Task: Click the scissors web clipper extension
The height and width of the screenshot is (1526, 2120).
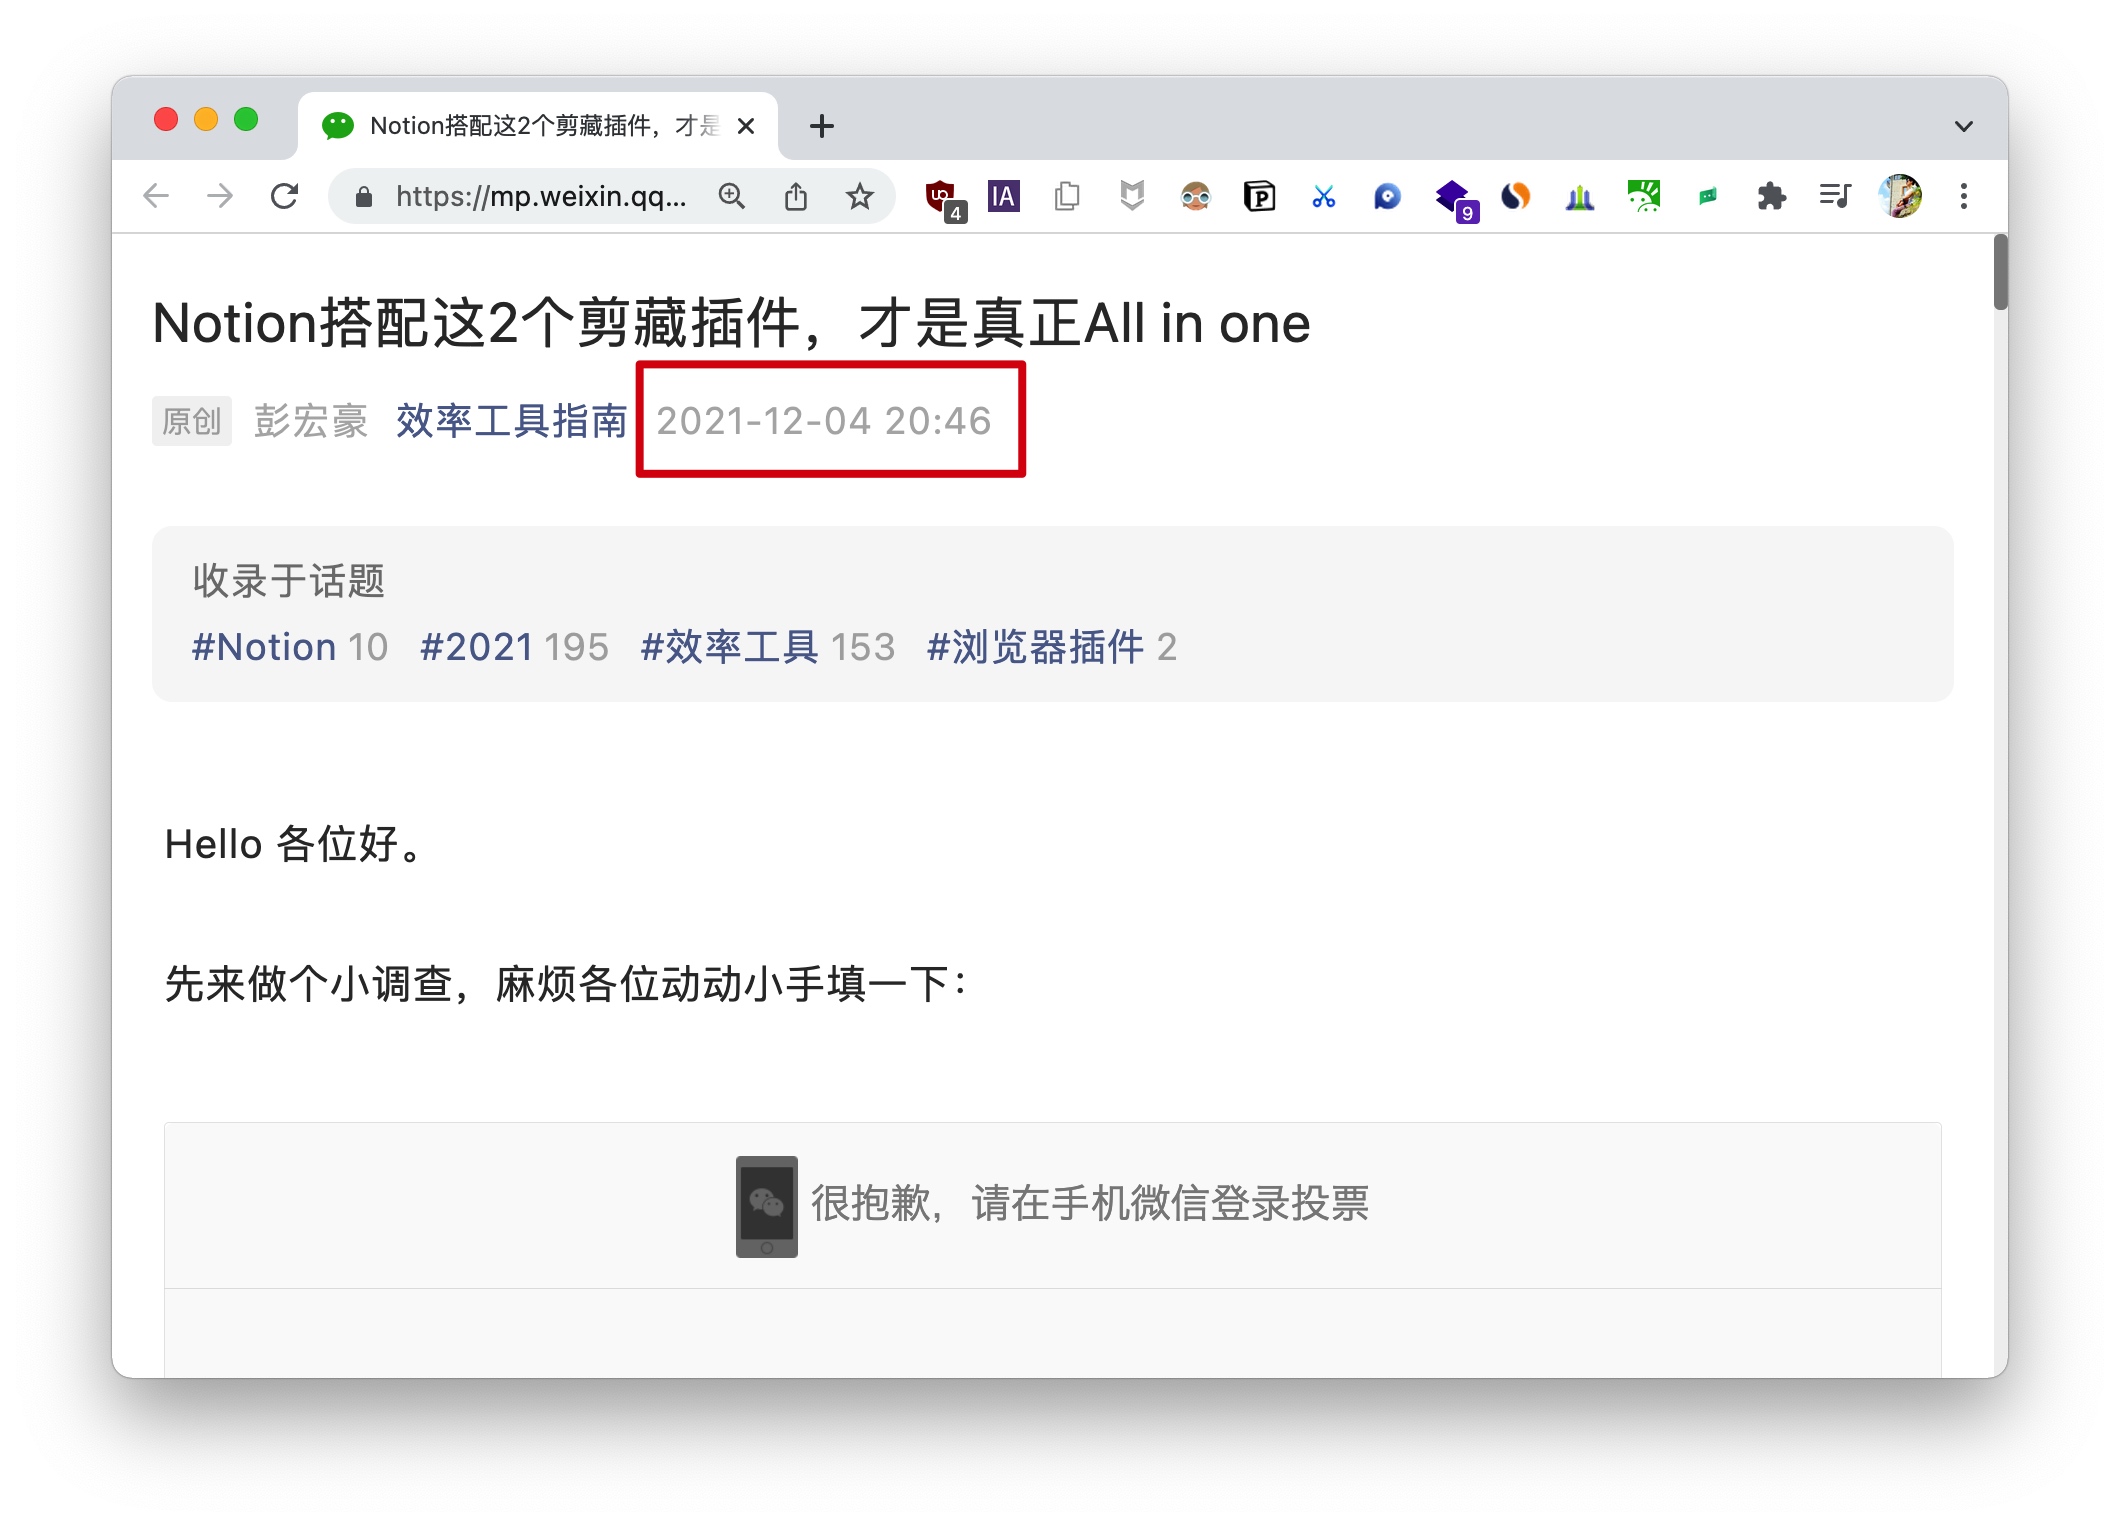Action: click(1323, 196)
